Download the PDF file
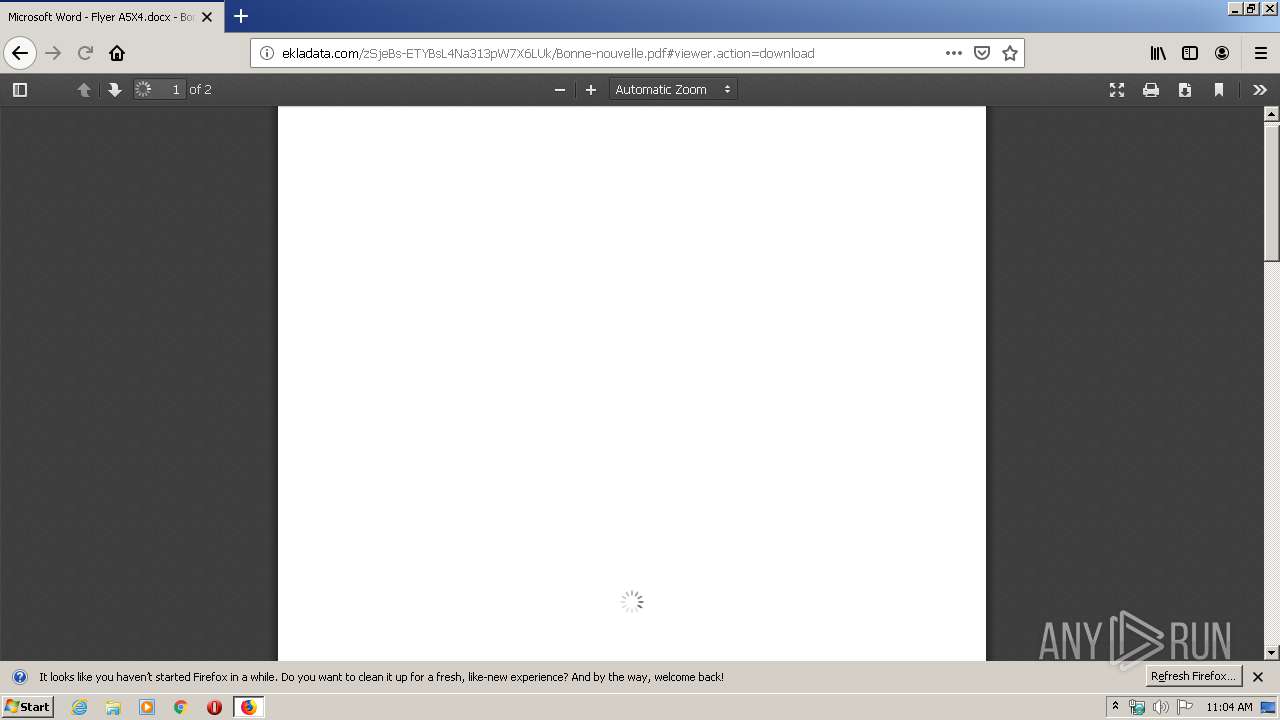 [x=1185, y=90]
